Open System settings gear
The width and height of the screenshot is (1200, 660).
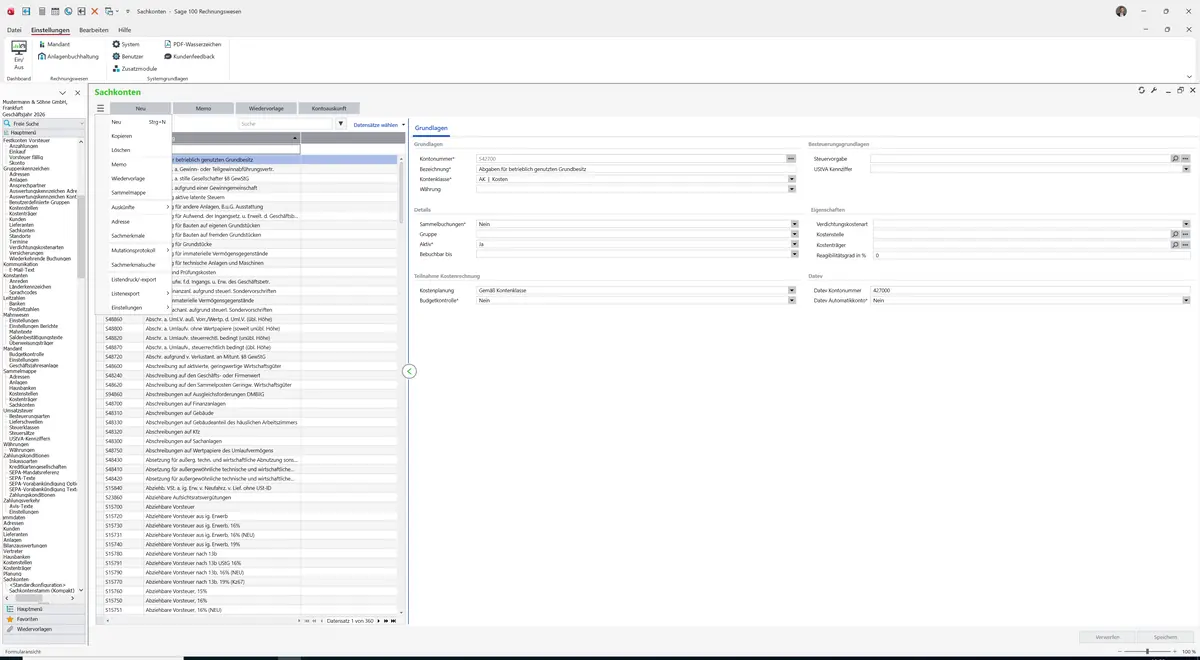point(126,44)
